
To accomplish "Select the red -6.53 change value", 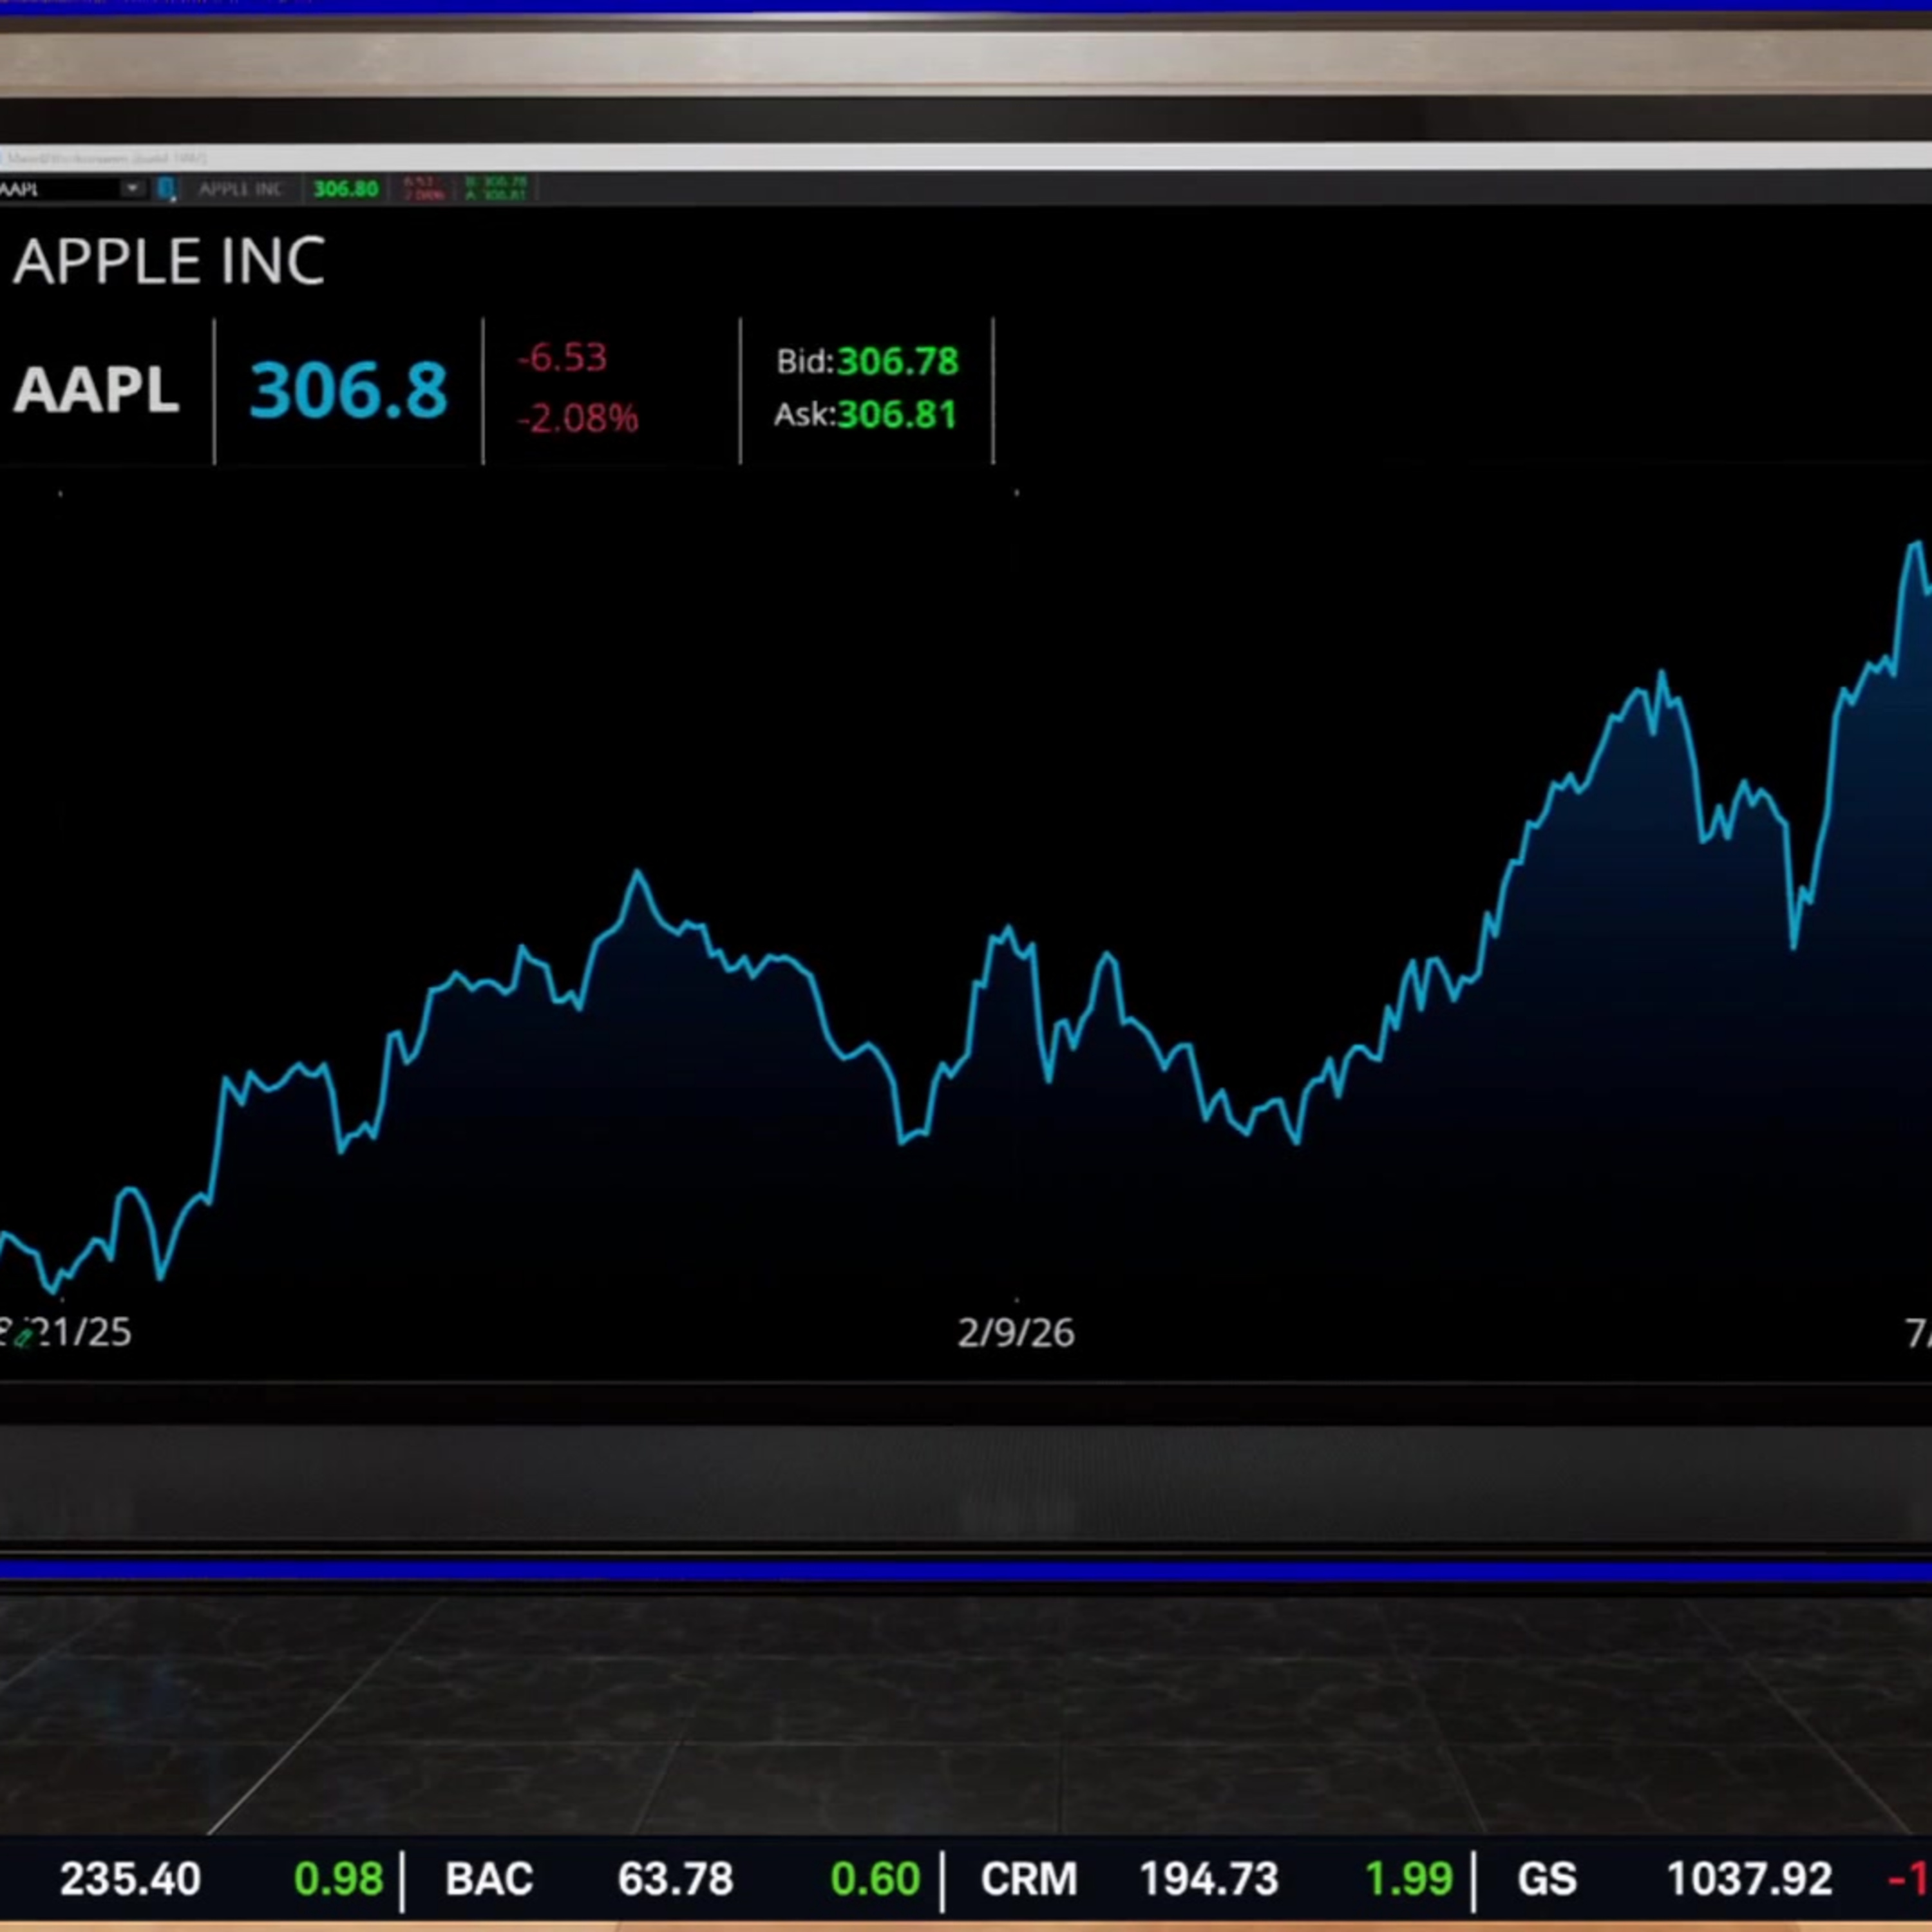I will 562,358.
